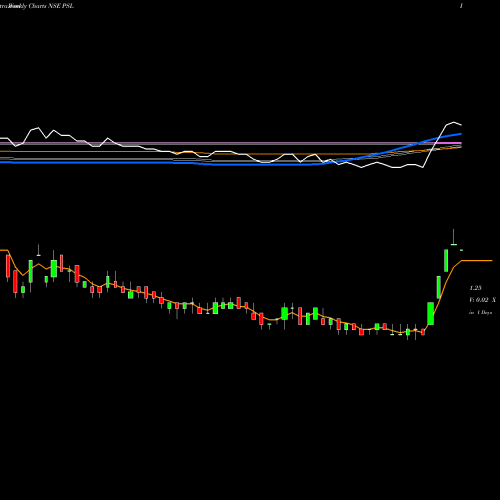Click the 'V: 0.02' volume label
Image resolution: width=500 pixels, height=500 pixels.
coord(479,300)
